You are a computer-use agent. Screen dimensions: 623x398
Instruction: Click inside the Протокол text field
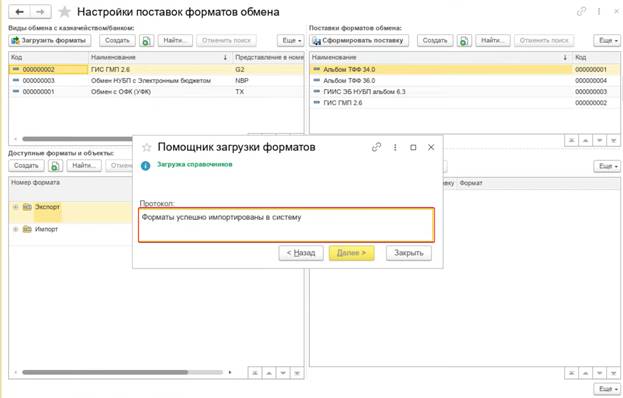click(x=286, y=225)
